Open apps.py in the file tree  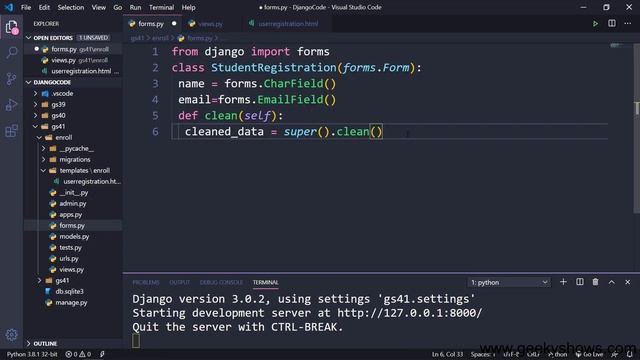pos(73,214)
